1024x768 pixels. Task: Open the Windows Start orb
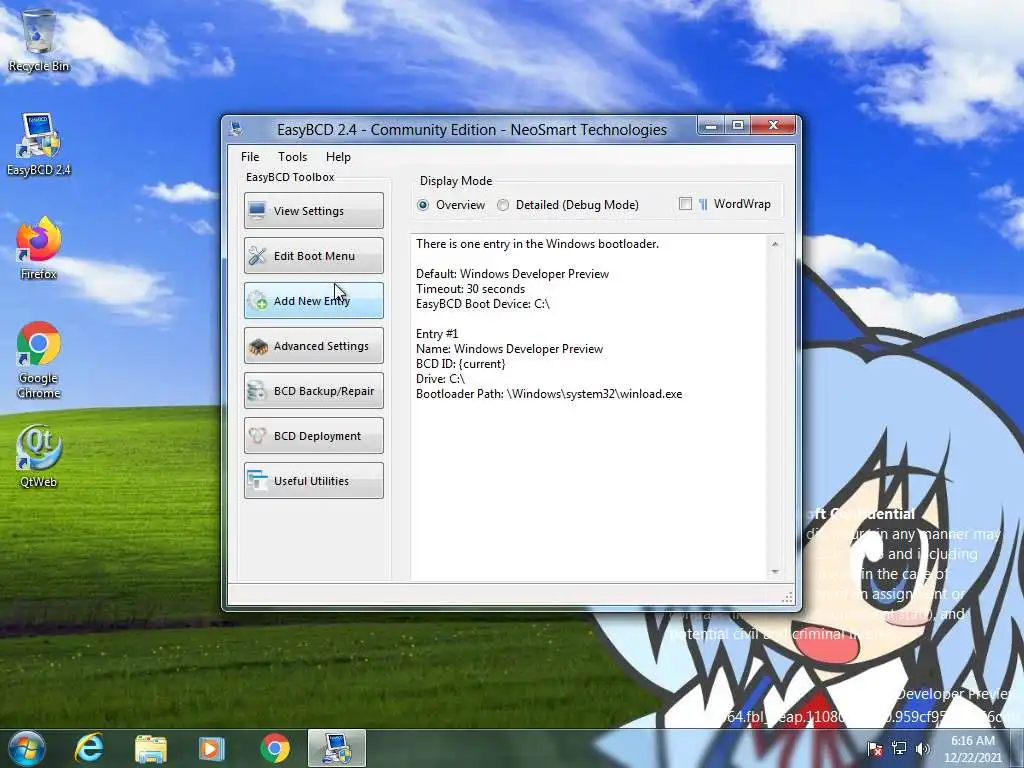coord(26,748)
